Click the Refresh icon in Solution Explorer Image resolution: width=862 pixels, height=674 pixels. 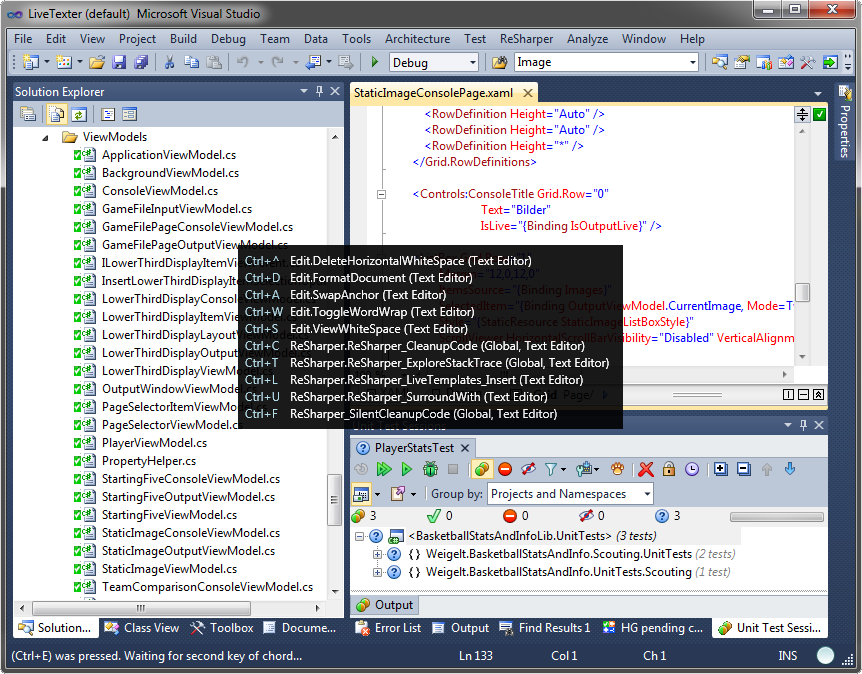pyautogui.click(x=79, y=114)
